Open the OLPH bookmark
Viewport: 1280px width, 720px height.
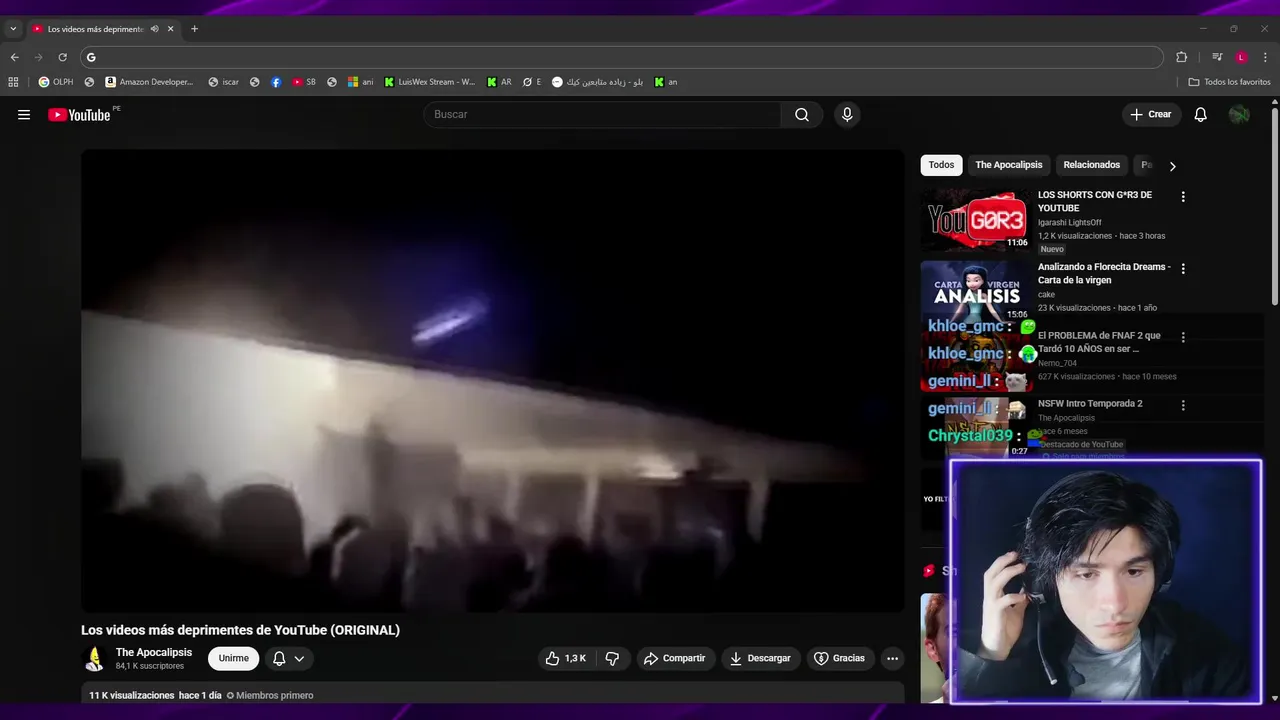(x=56, y=82)
